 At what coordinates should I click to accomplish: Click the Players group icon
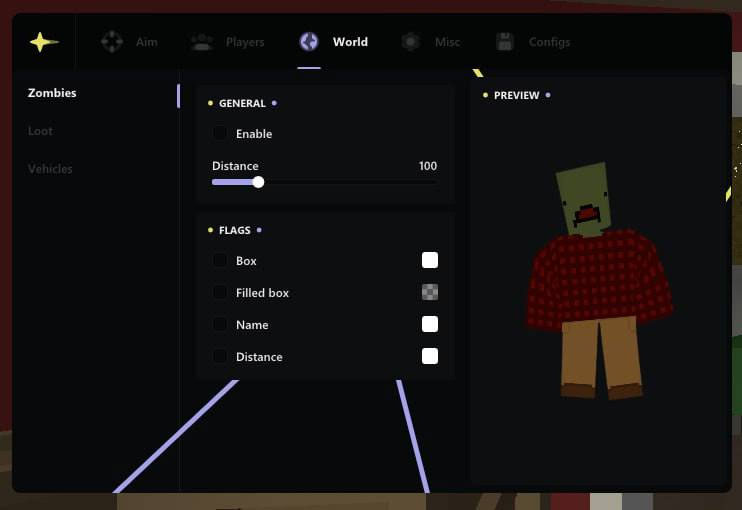202,42
